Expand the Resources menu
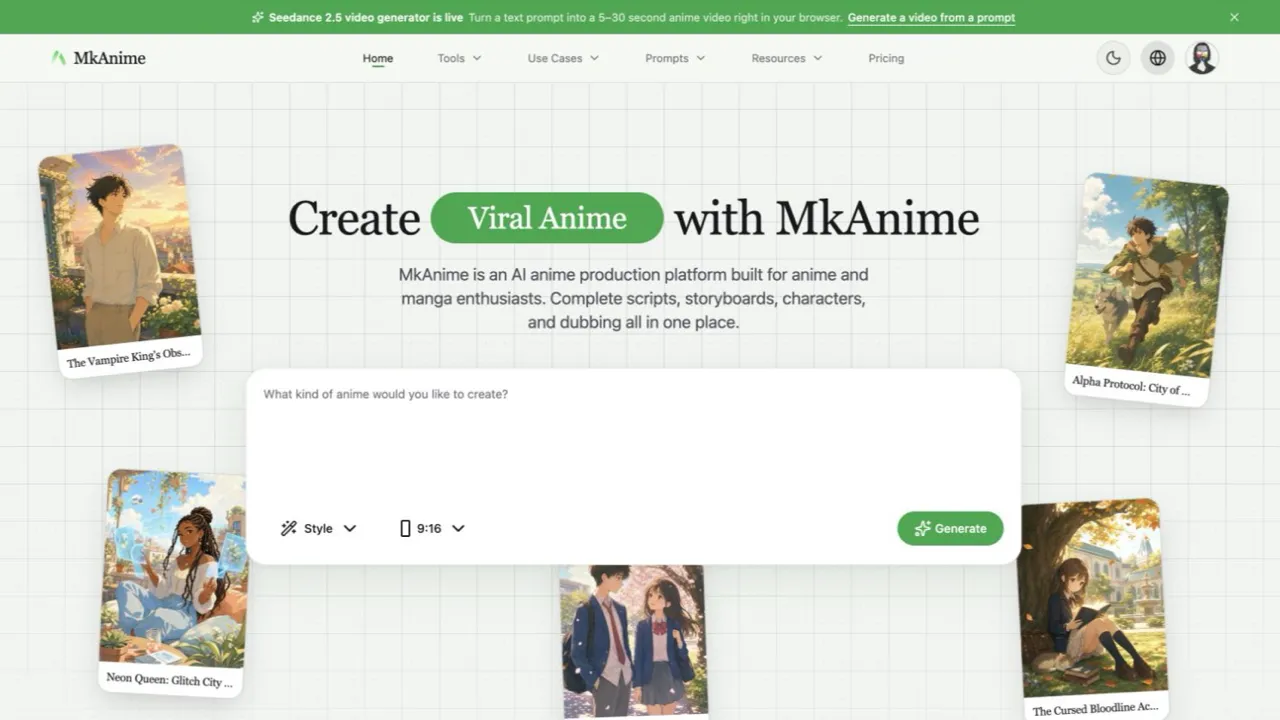Screen dimensions: 1280x720 787,58
